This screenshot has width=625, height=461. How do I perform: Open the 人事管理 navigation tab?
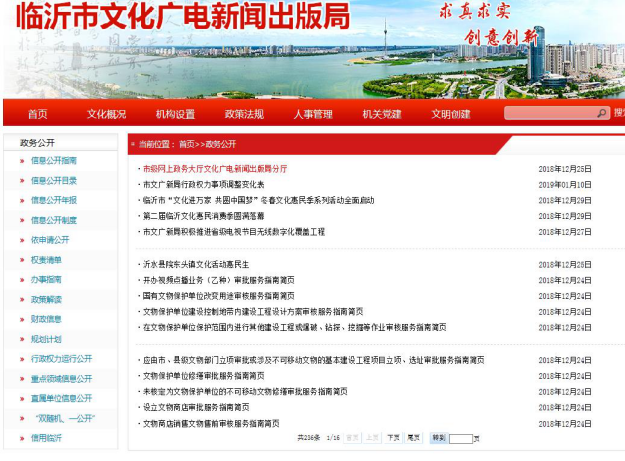[x=313, y=114]
